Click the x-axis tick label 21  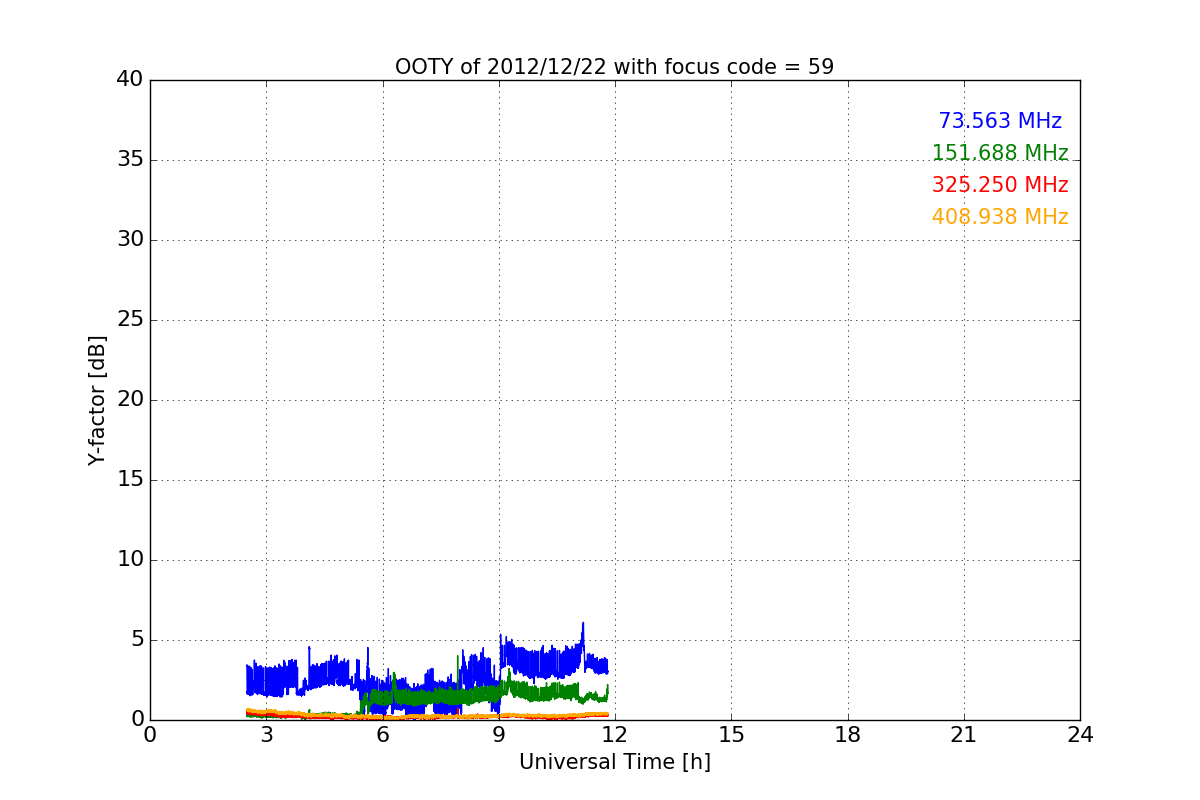(x=964, y=735)
